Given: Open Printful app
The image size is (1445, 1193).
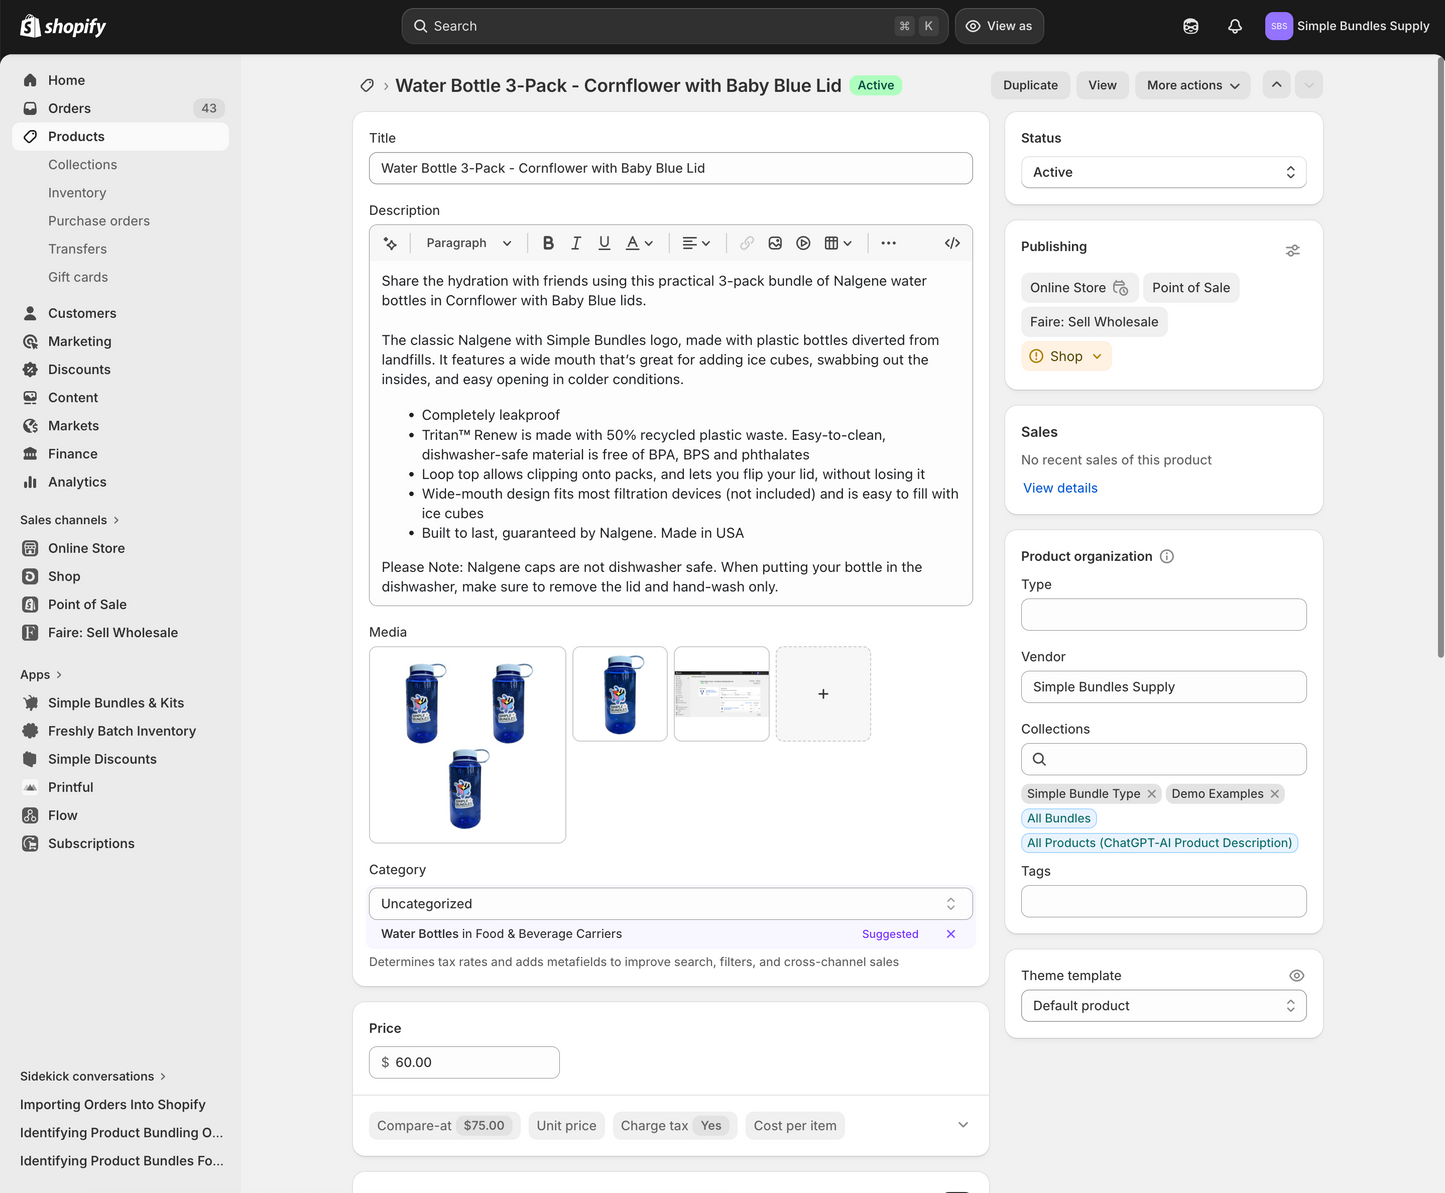Looking at the screenshot, I should coord(120,787).
